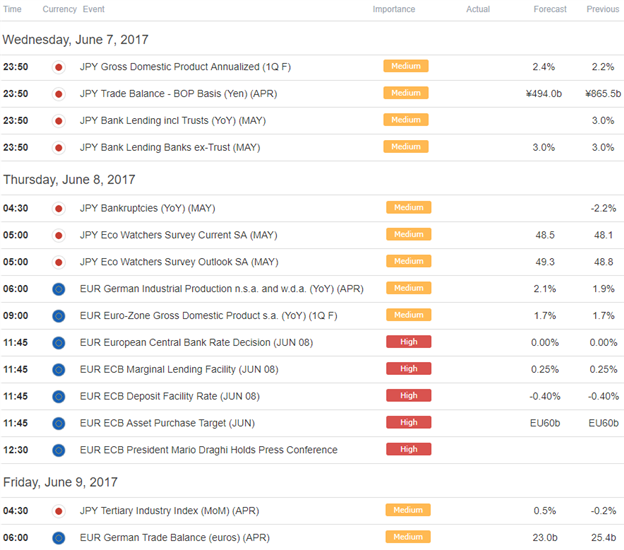Click the Actual column header
624x550 pixels.
click(478, 9)
